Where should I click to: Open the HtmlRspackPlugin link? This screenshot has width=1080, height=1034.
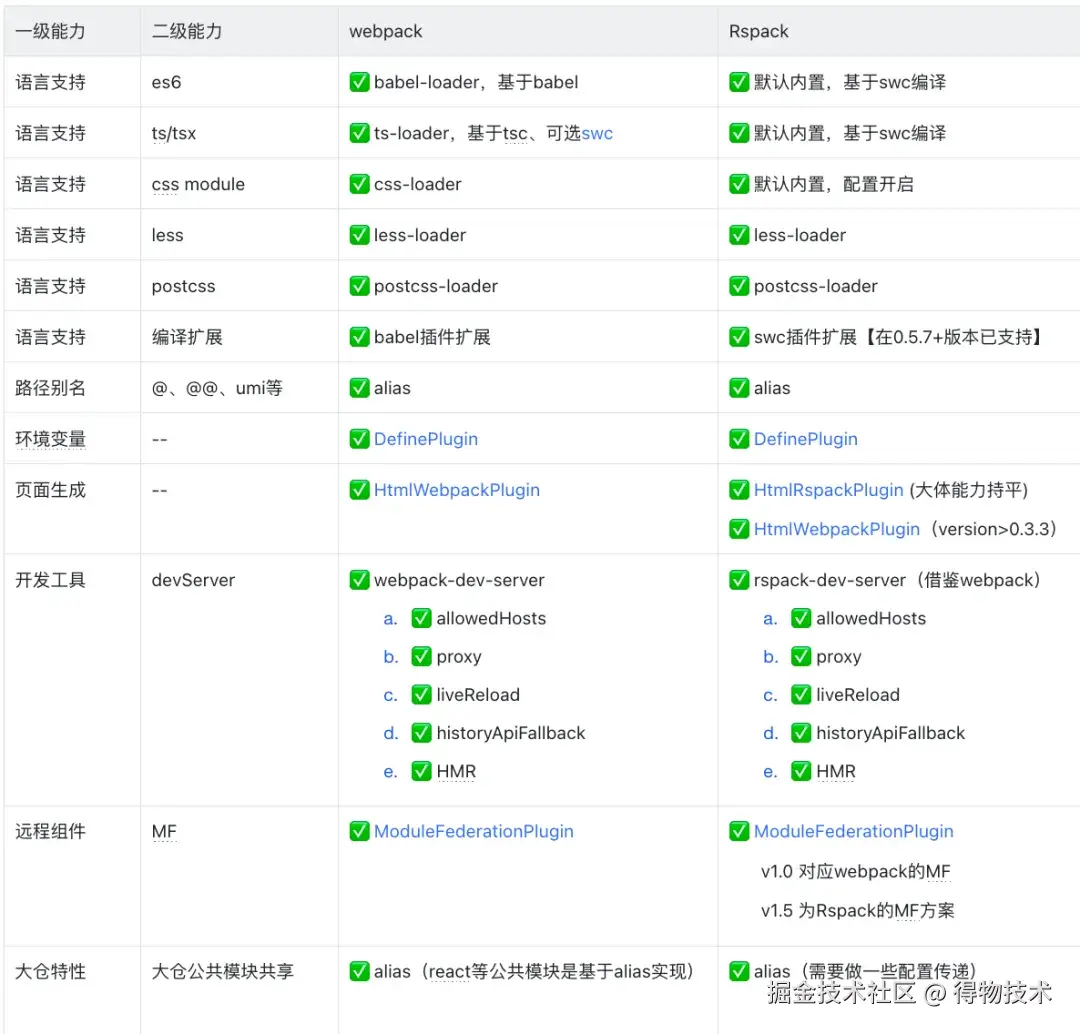[x=828, y=490]
